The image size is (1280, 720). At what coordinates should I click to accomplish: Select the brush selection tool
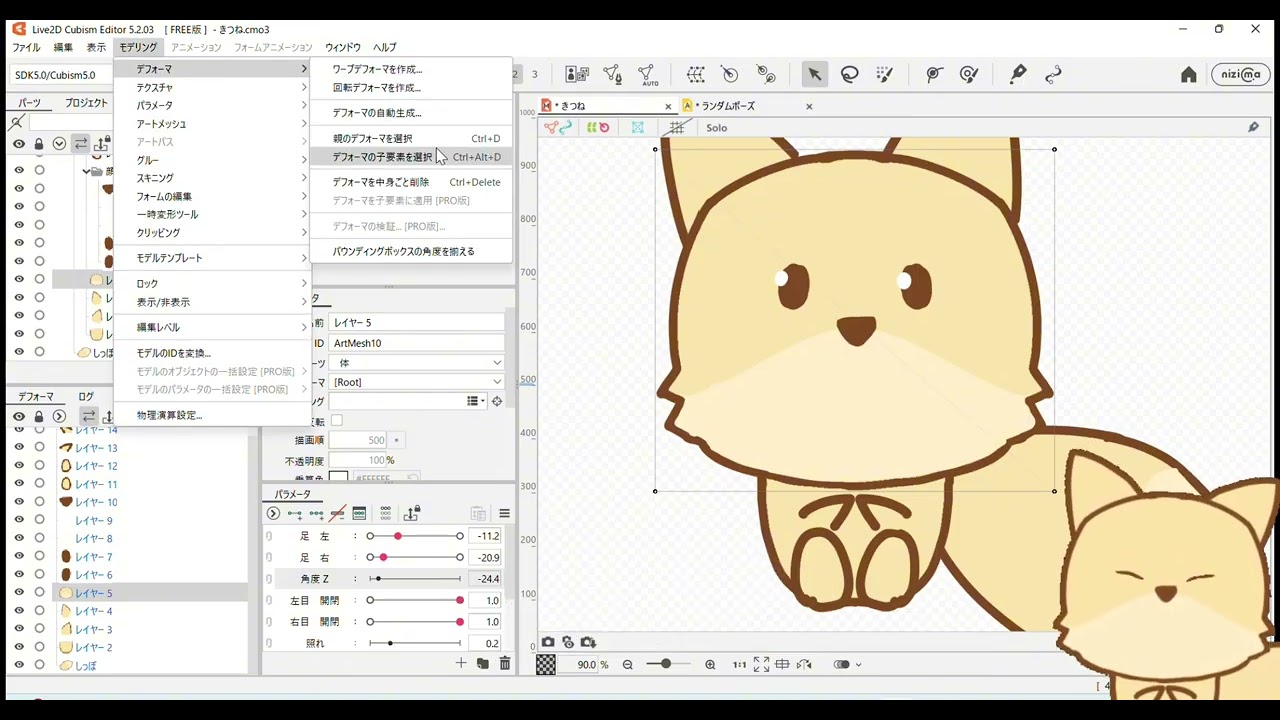tap(884, 74)
